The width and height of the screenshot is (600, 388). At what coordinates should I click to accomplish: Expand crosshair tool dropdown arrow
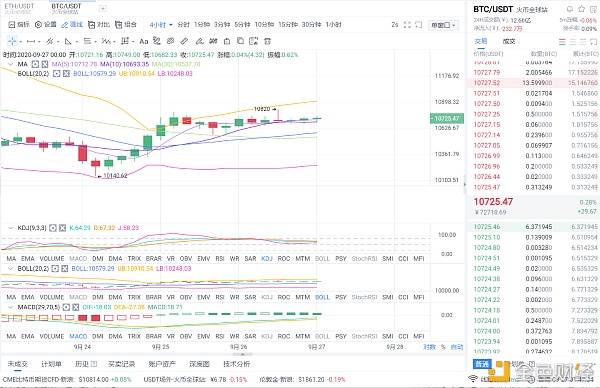[x=20, y=41]
